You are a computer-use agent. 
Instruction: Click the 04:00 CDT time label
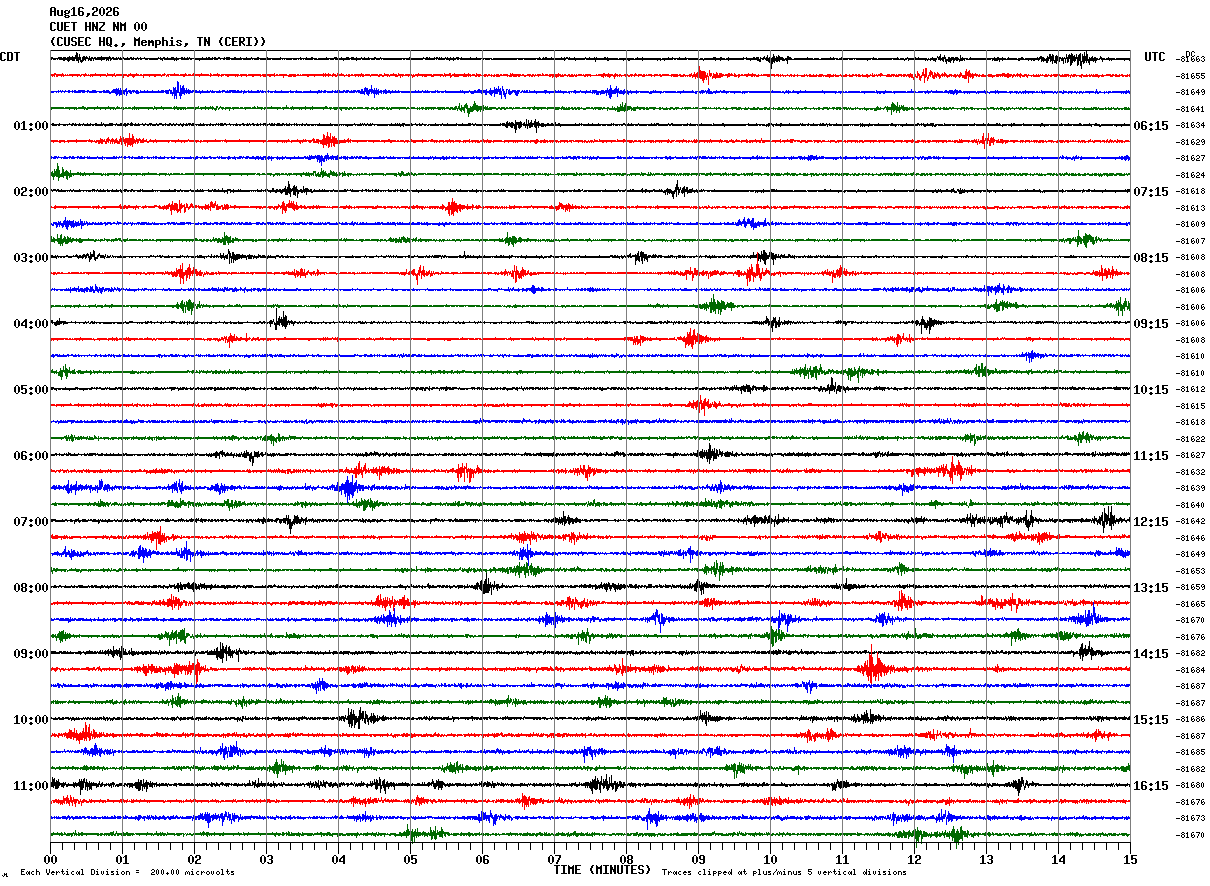[x=31, y=324]
